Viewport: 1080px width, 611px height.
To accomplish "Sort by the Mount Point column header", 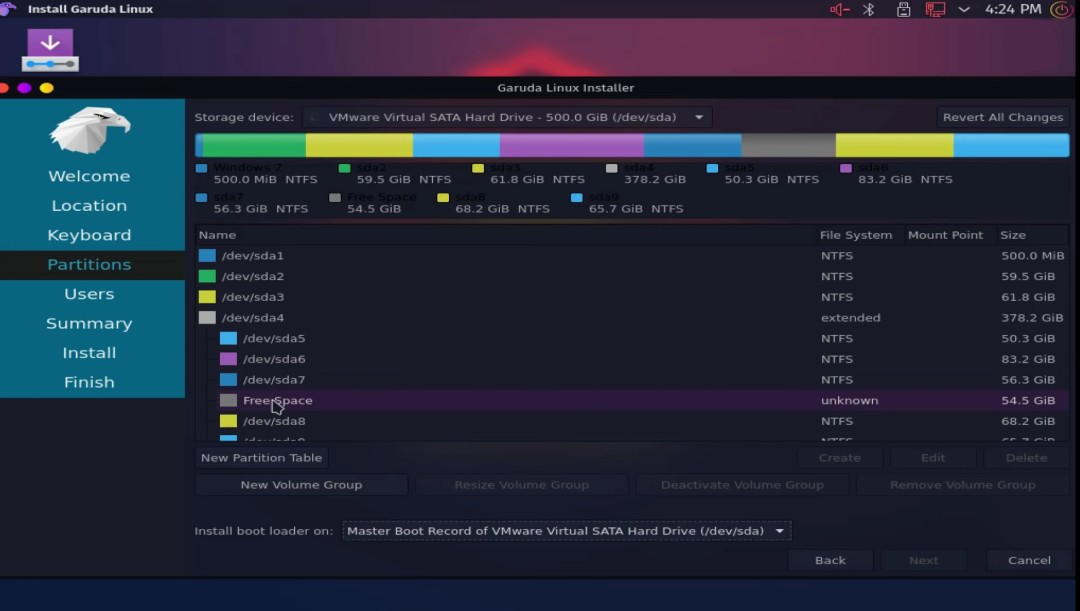I will tap(945, 235).
